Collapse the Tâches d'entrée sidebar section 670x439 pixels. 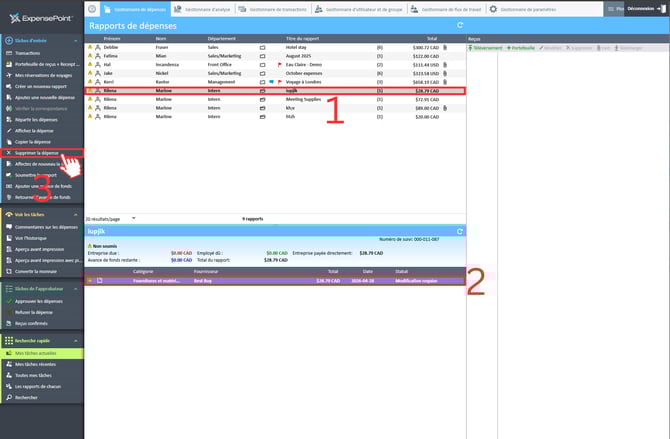pyautogui.click(x=78, y=40)
